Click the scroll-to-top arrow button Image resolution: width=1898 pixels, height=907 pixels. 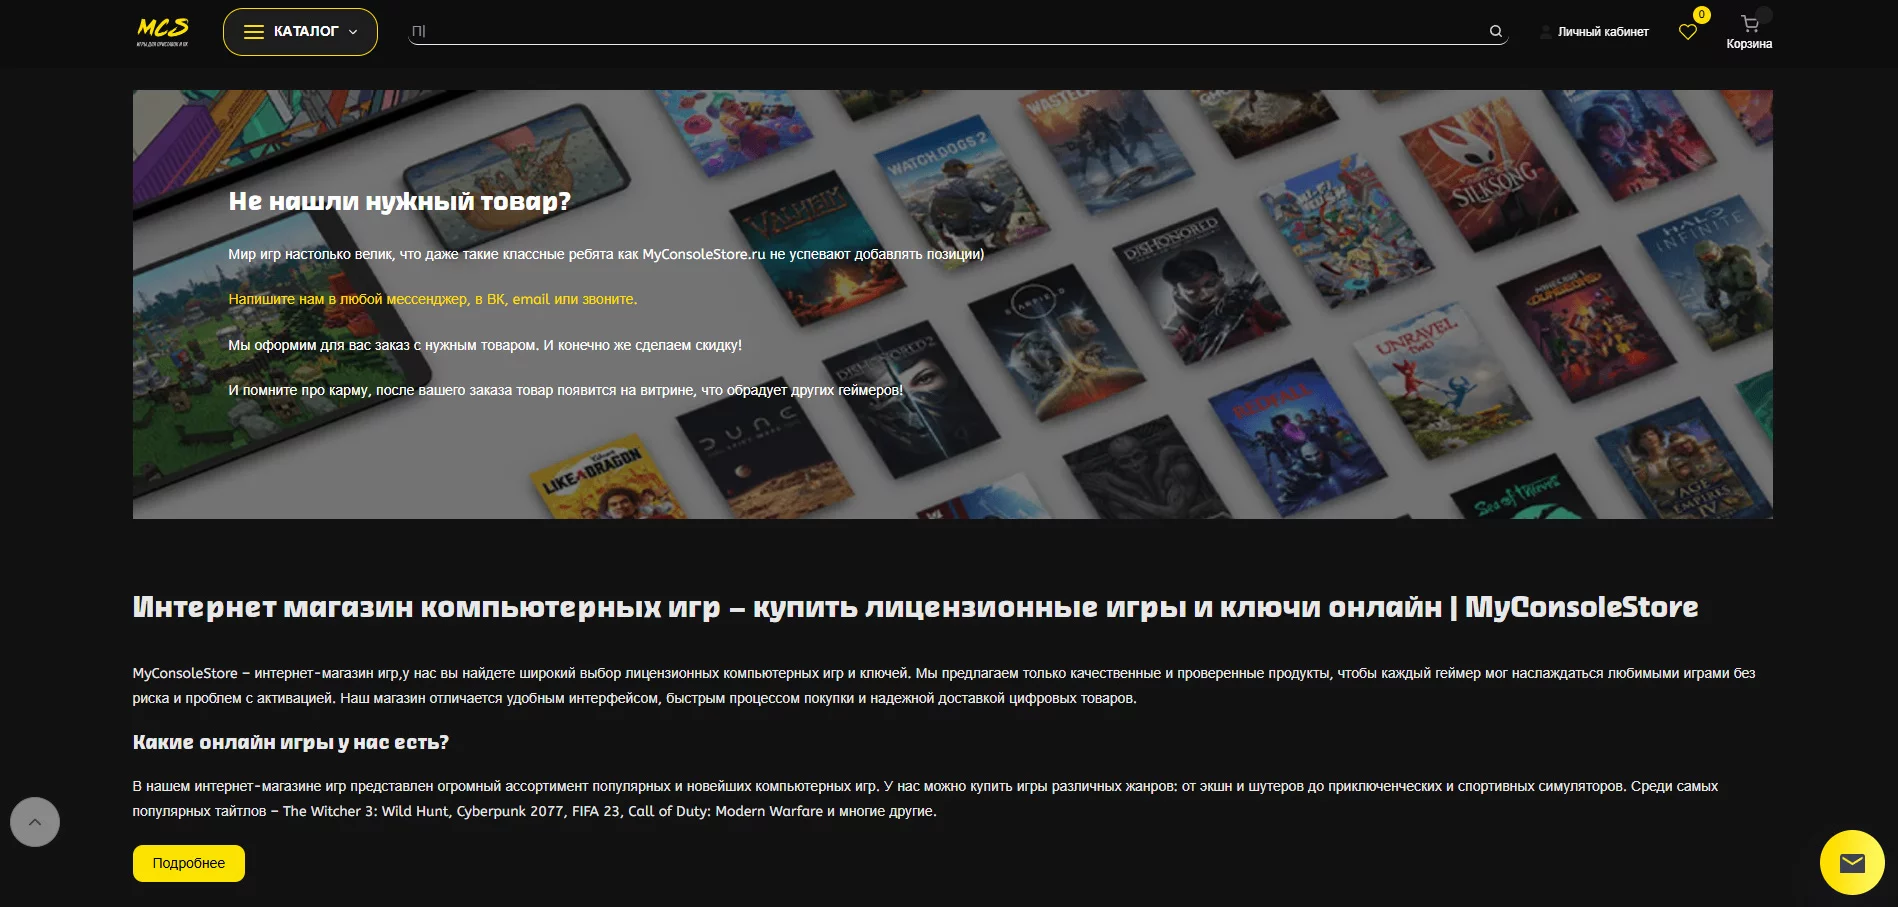point(35,822)
